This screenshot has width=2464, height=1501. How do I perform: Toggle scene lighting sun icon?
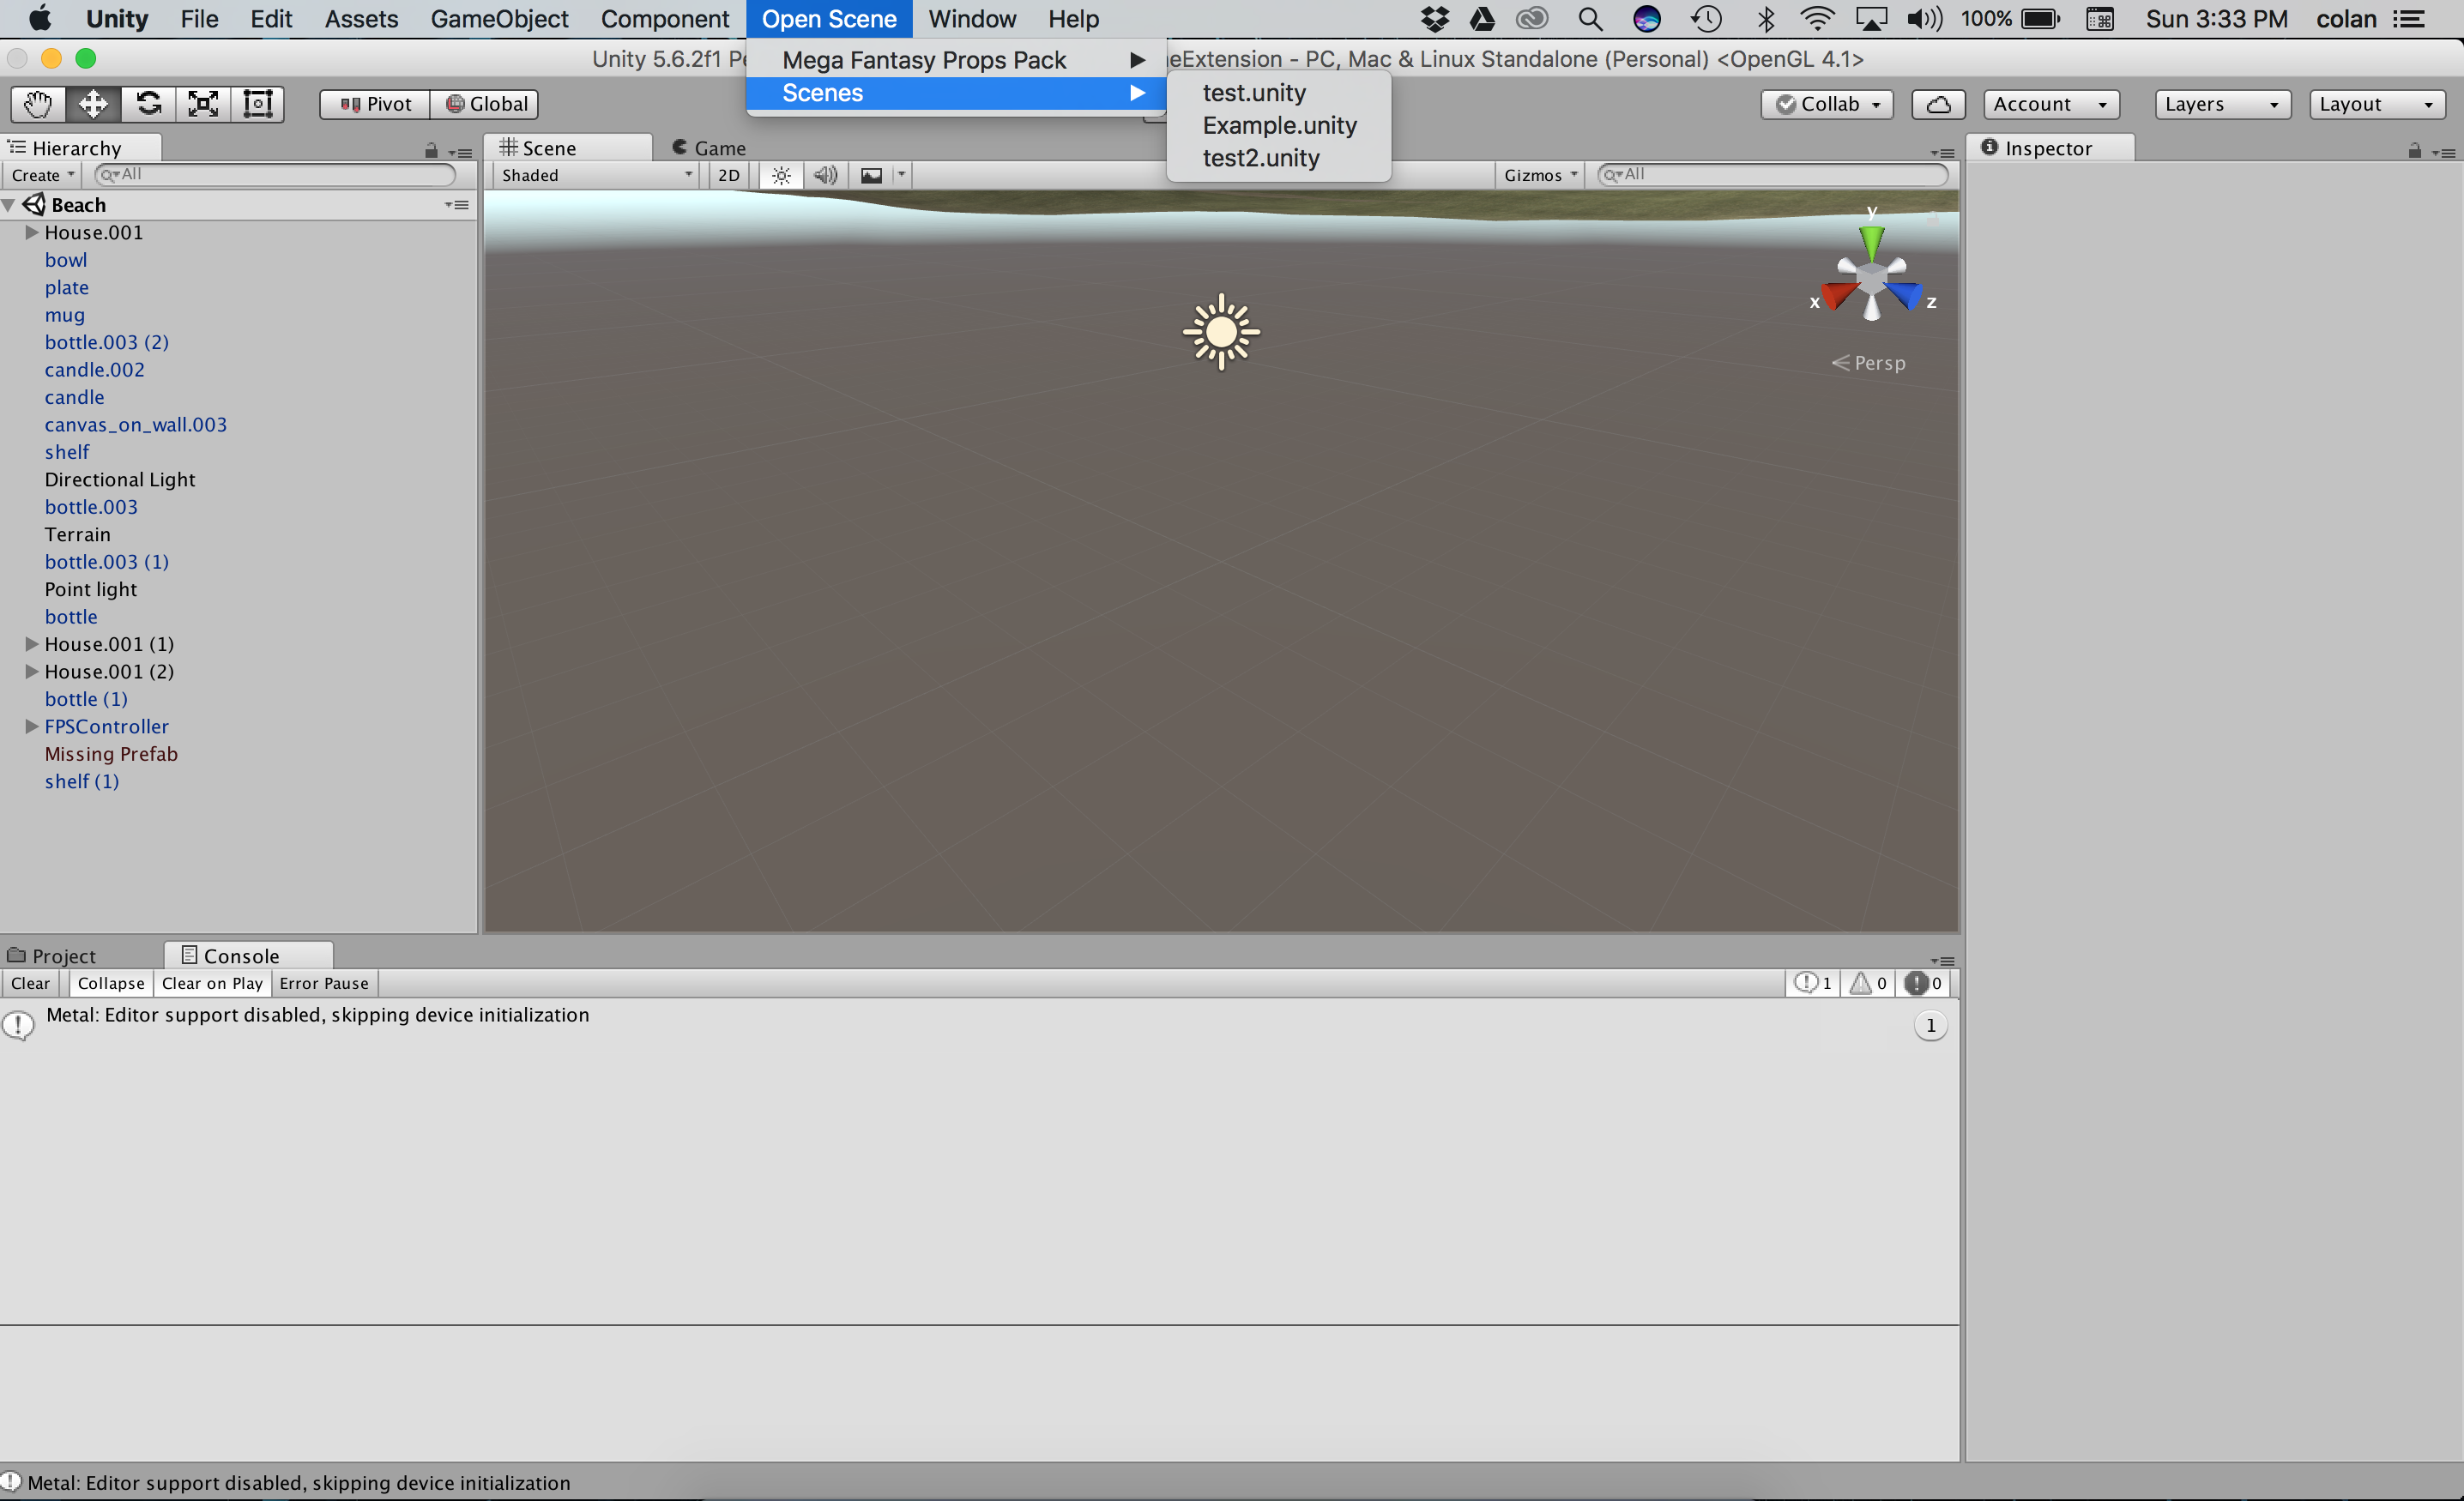781,175
